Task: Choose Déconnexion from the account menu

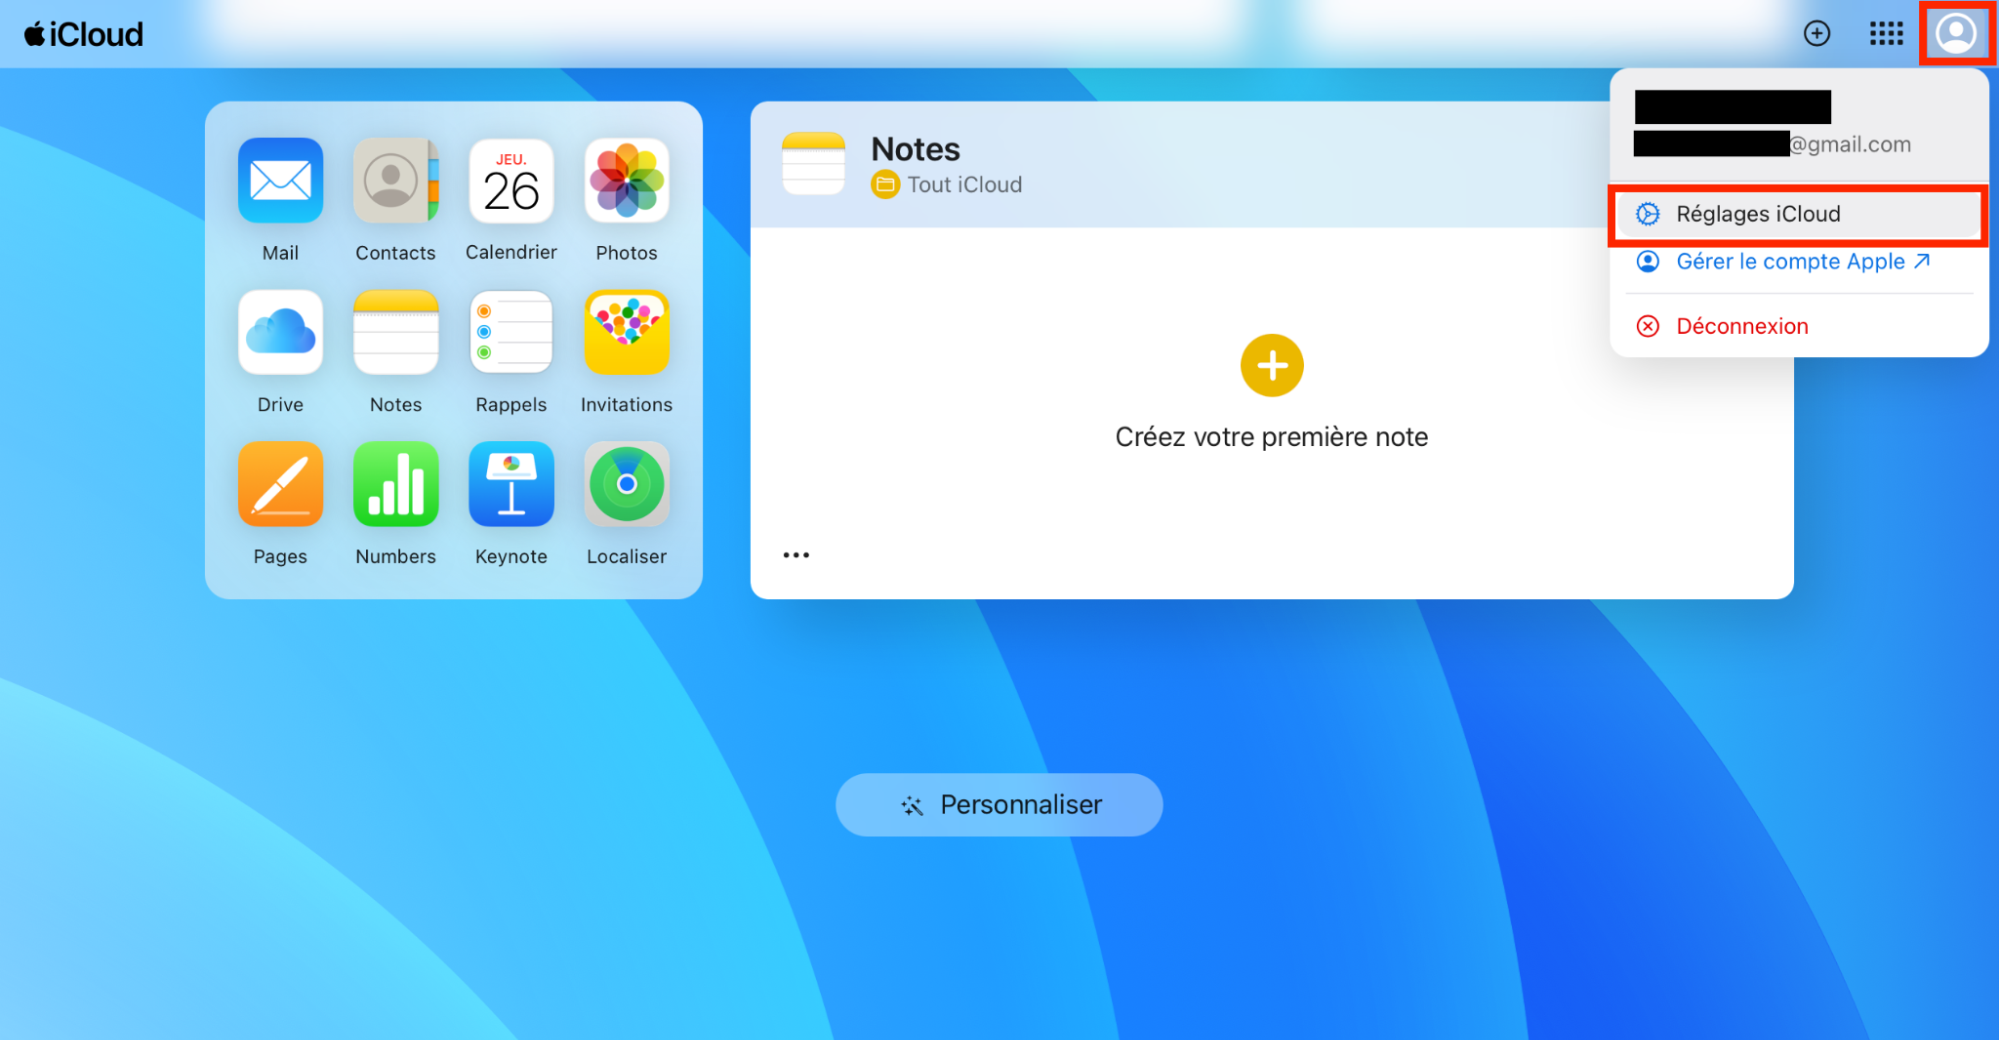Action: pos(1740,325)
